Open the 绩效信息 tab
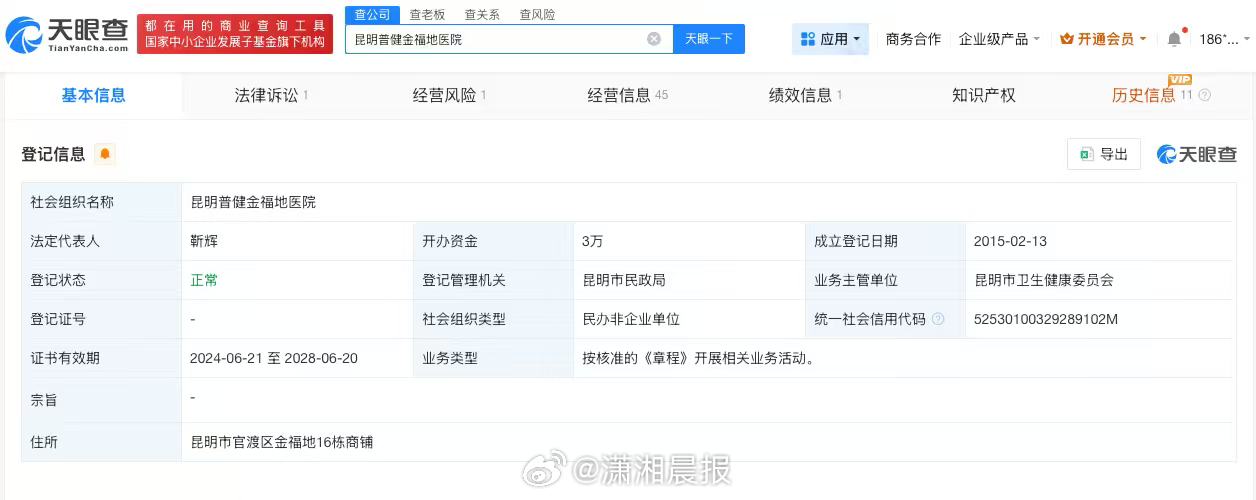The image size is (1256, 500). tap(805, 95)
